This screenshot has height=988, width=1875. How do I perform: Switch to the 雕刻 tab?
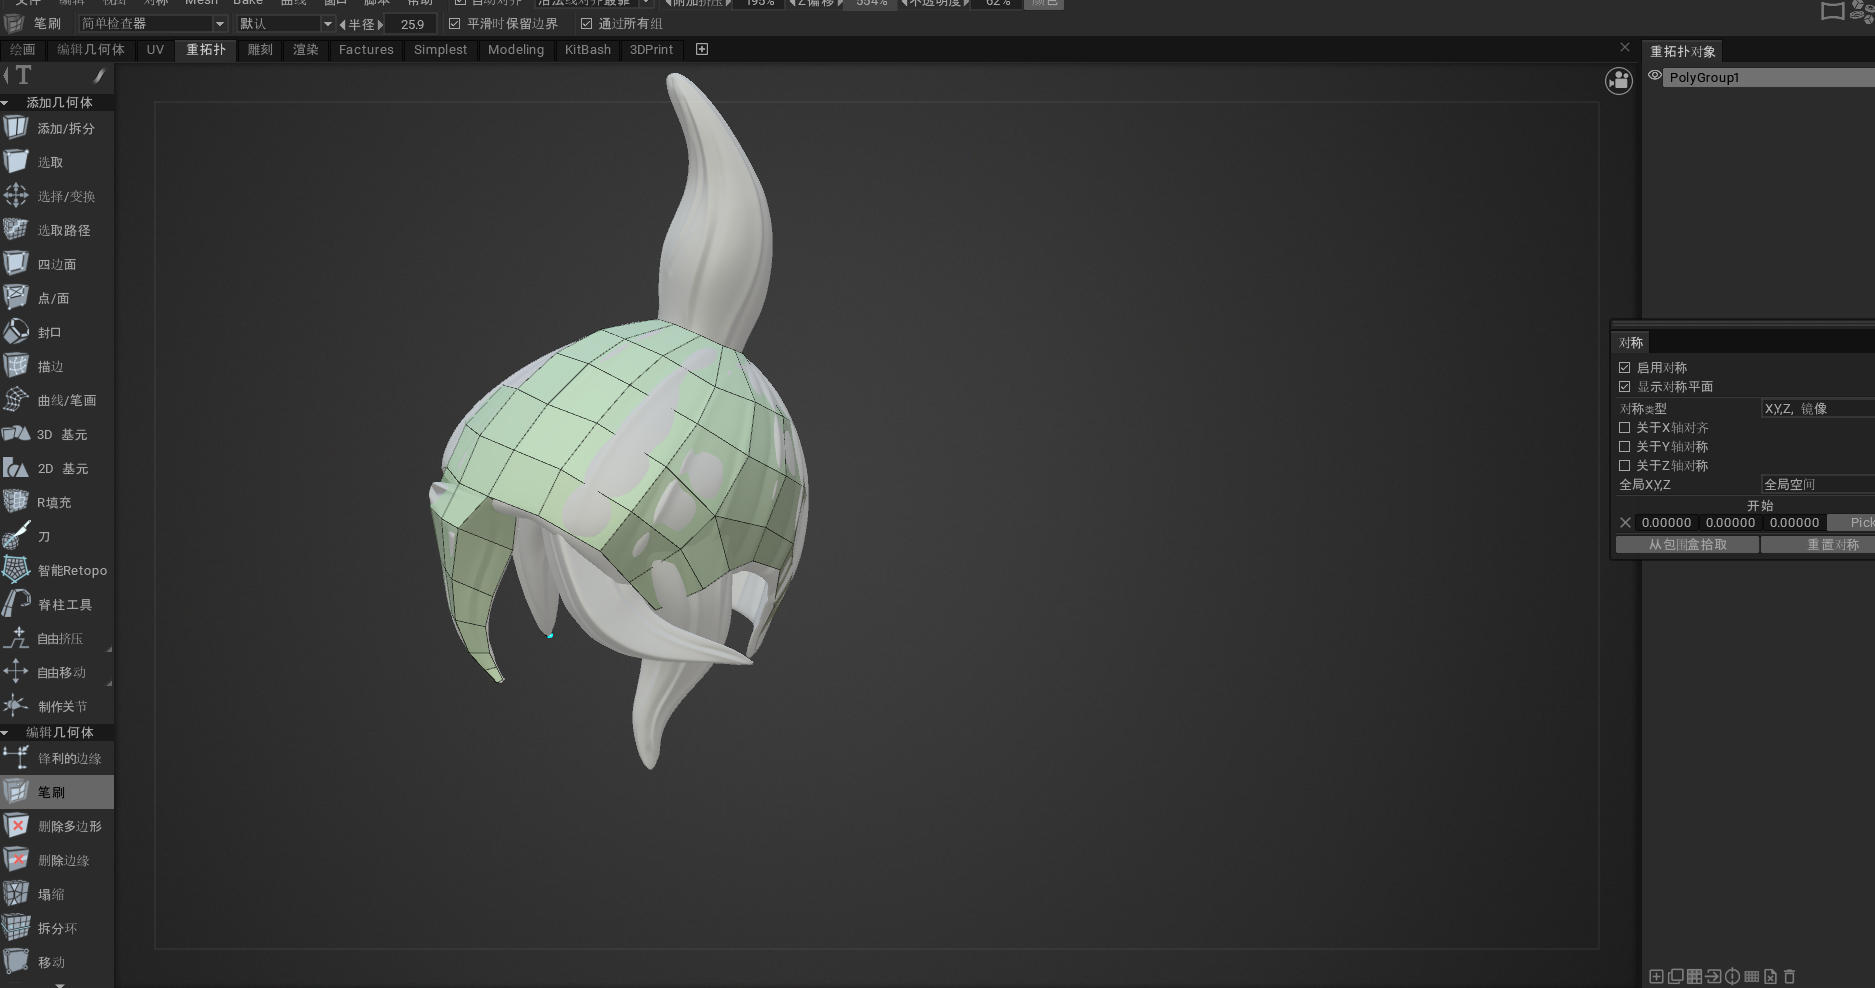260,49
